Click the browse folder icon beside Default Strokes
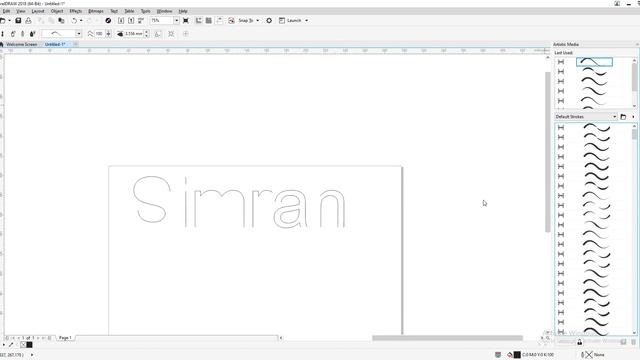Screen dimensions: 640x360 [x=623, y=117]
